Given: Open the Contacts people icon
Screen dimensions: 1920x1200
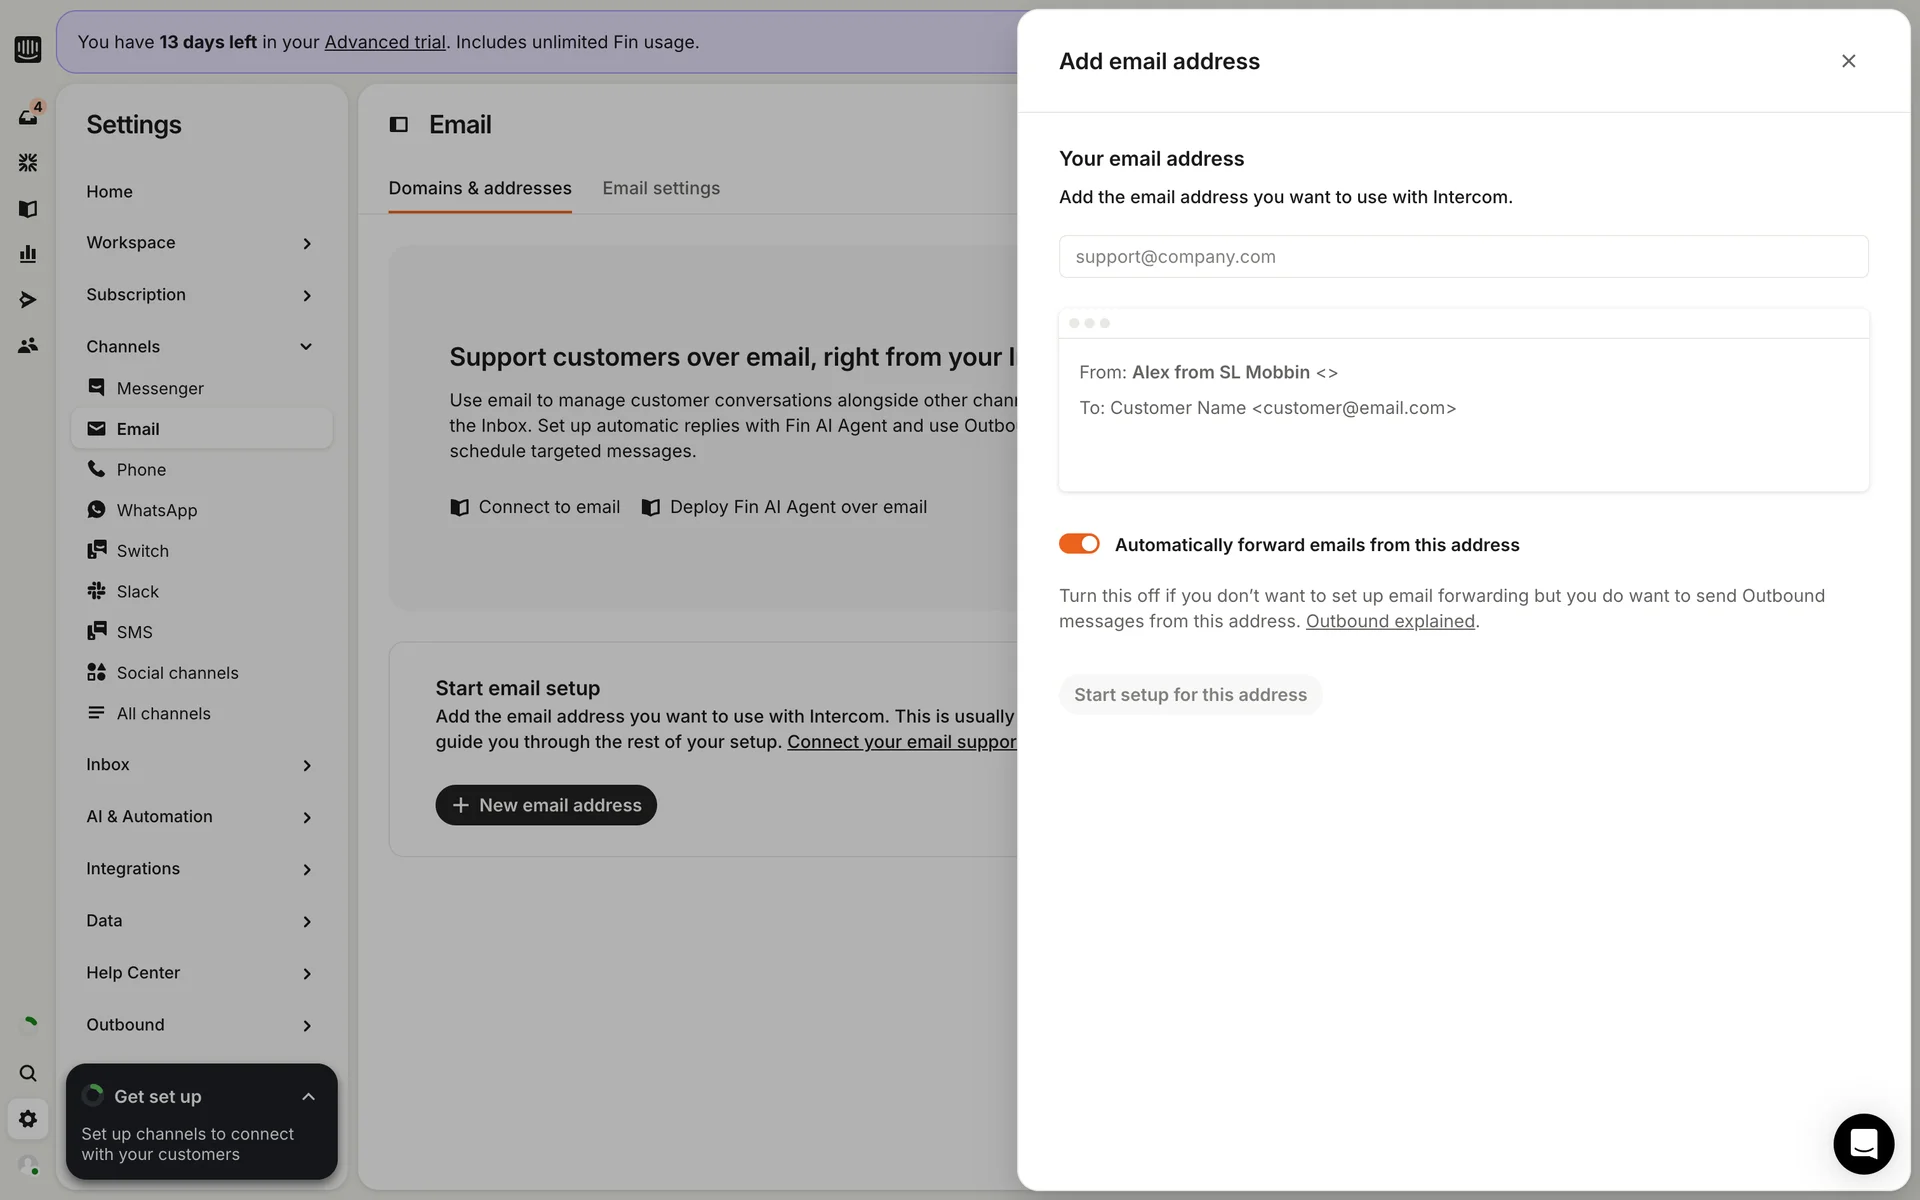Looking at the screenshot, I should (28, 346).
